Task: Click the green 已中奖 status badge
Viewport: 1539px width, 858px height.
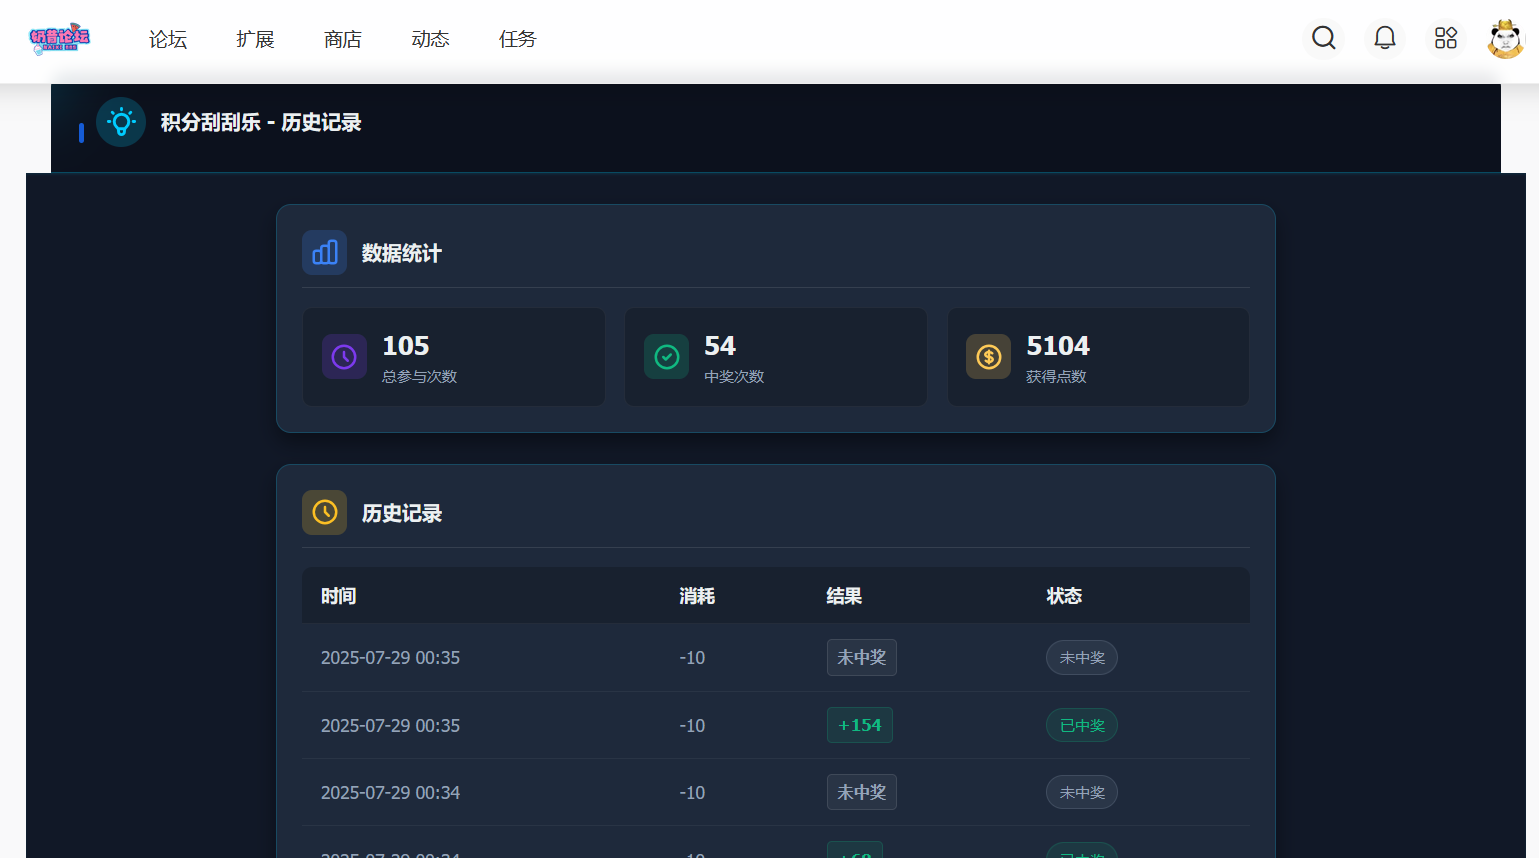Action: [1082, 725]
